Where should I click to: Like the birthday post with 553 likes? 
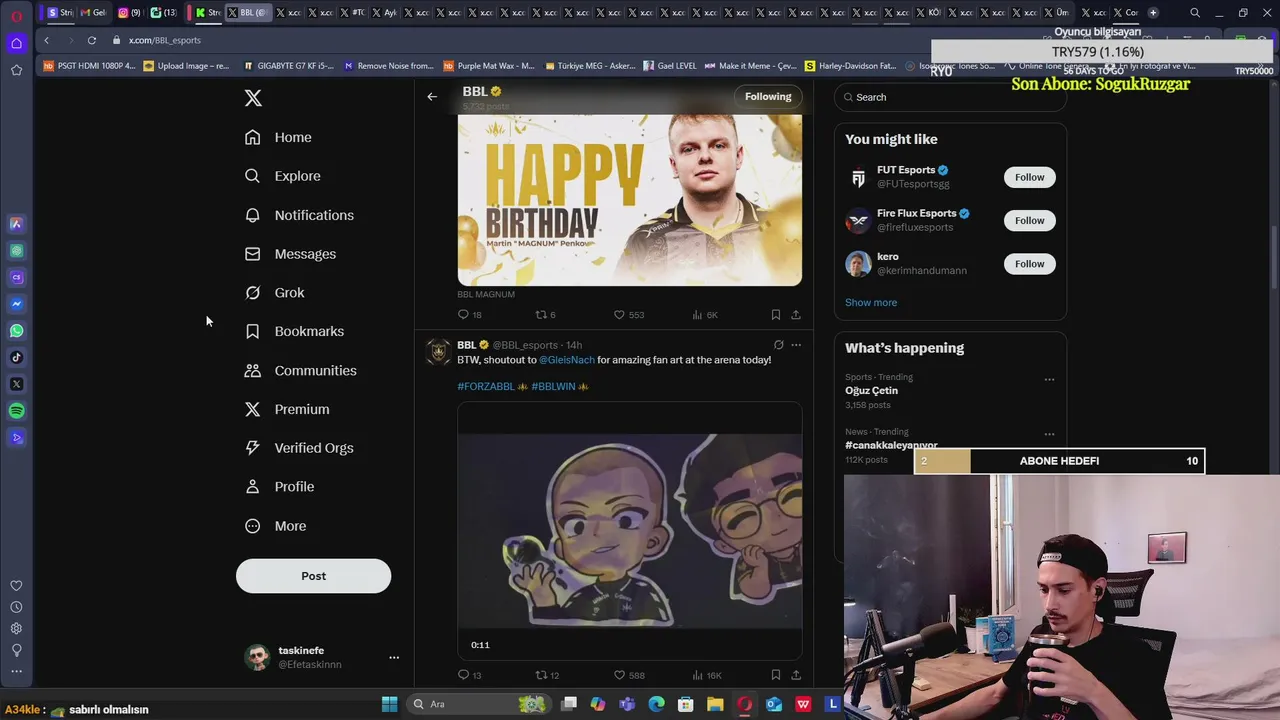click(x=629, y=315)
